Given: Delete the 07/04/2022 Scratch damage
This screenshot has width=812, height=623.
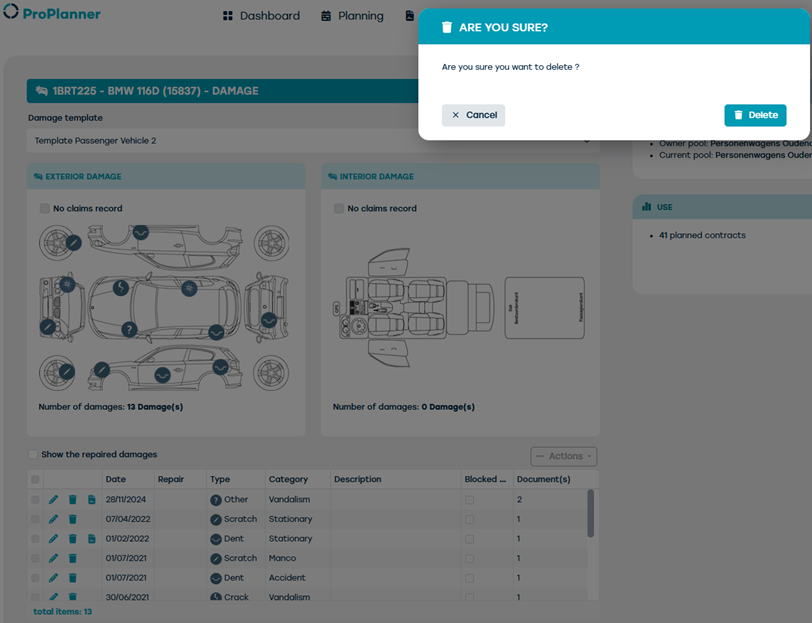Looking at the screenshot, I should point(72,519).
